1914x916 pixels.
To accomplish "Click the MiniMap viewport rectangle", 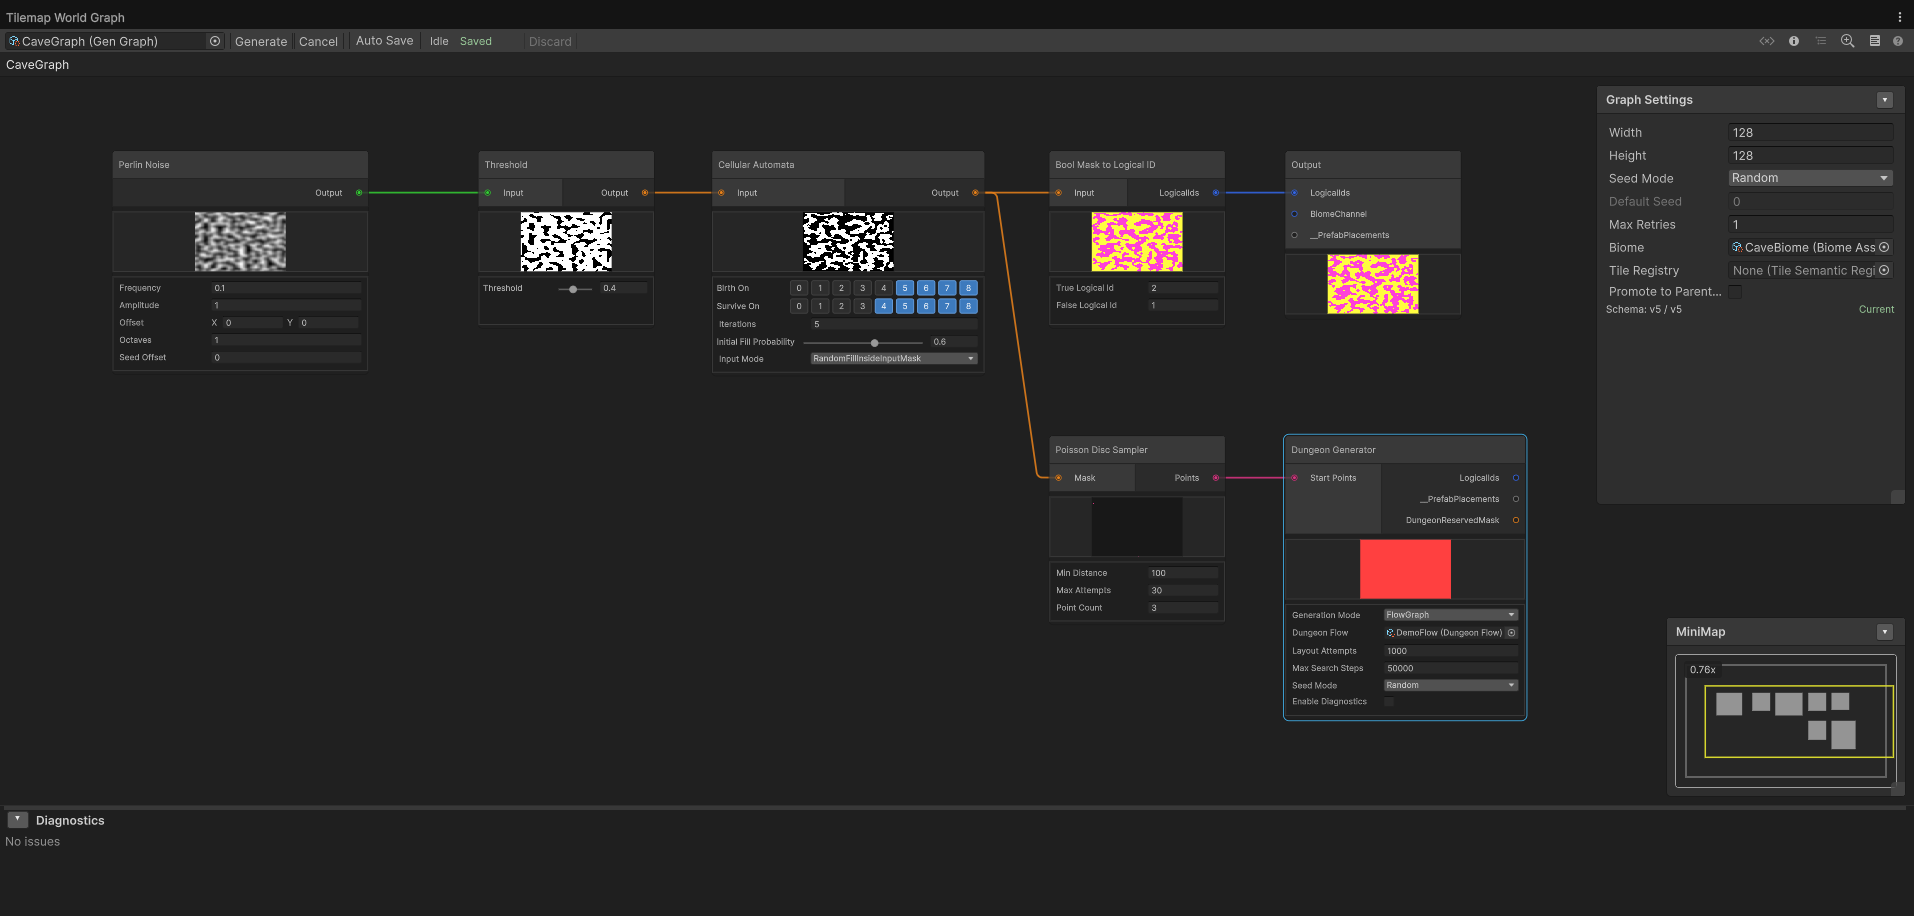I will coord(1799,721).
